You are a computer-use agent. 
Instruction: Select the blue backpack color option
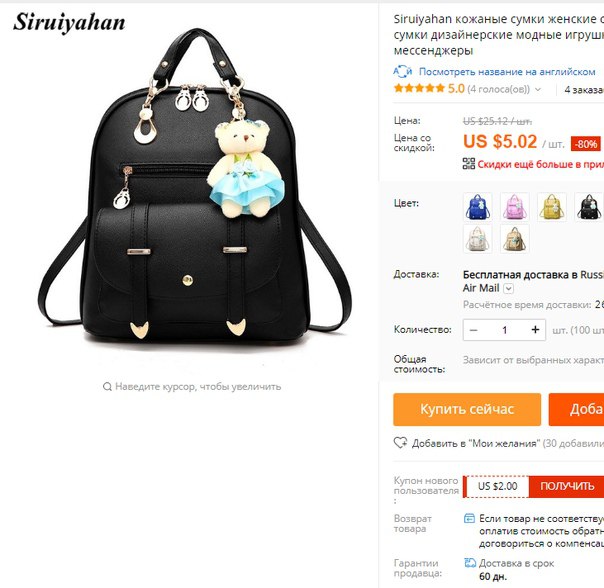tap(478, 207)
